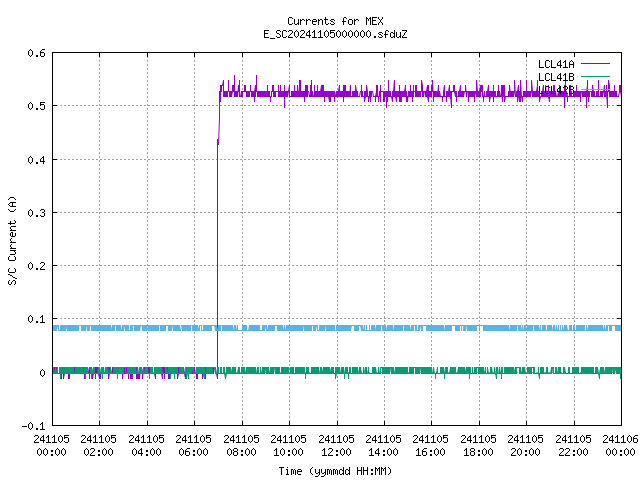The width and height of the screenshot is (640, 480).
Task: Click the 0.1 y-axis tick label
Action: [x=36, y=319]
